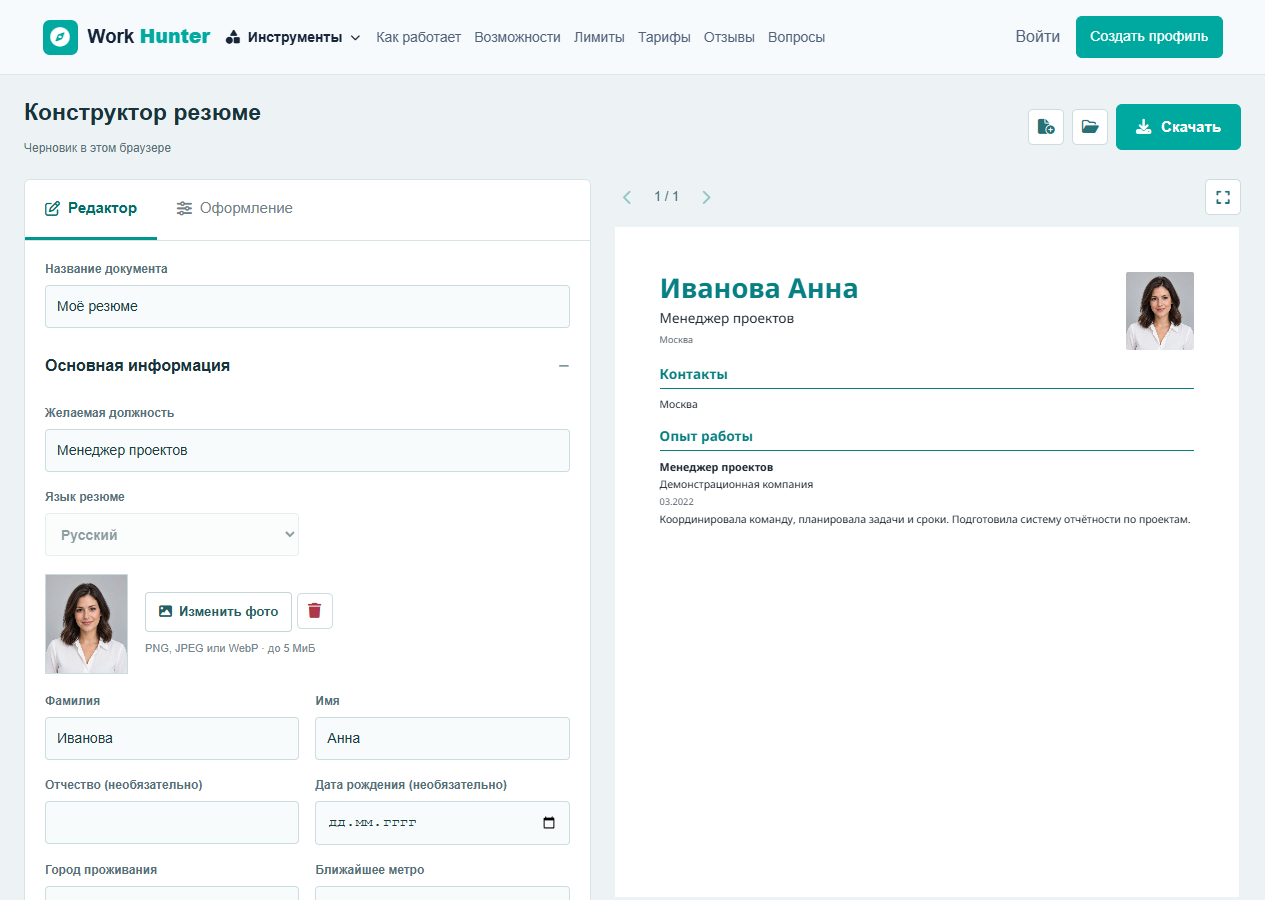
Task: Click the Создать профиль button
Action: point(1149,37)
